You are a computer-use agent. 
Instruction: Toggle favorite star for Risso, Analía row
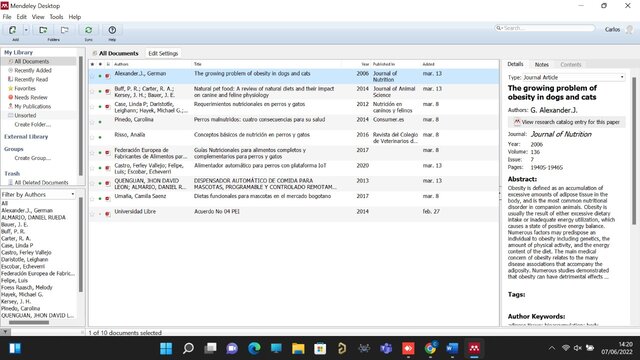[92, 137]
